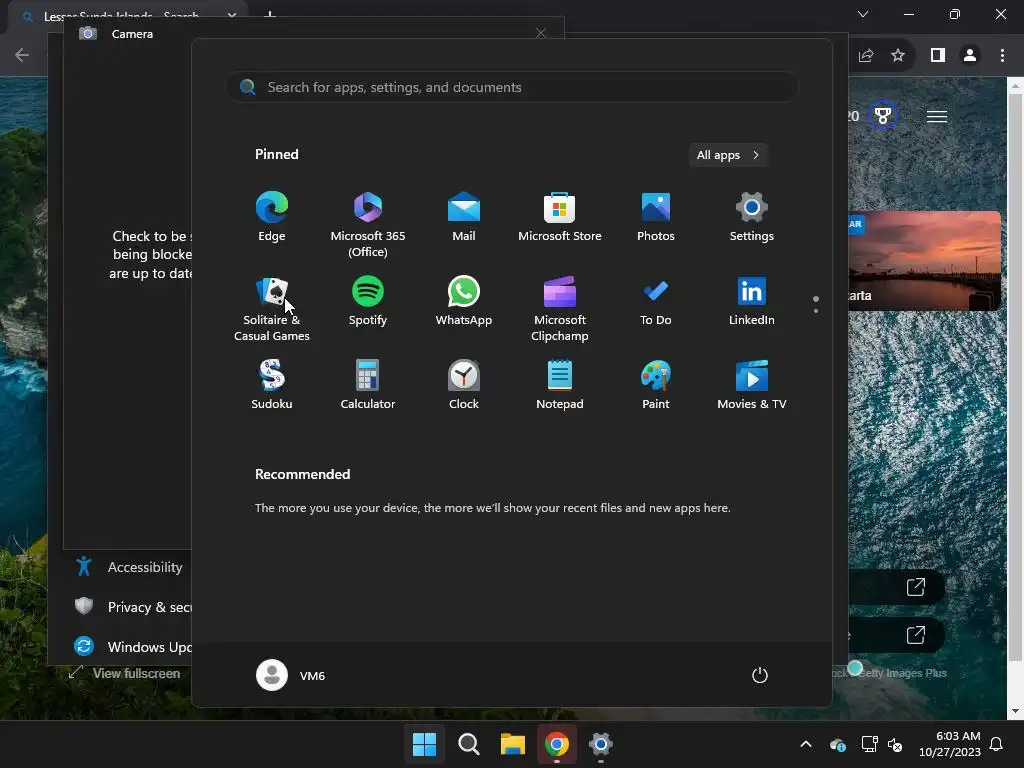The width and height of the screenshot is (1024, 768).
Task: Open the sunset harbor image card
Action: (924, 261)
